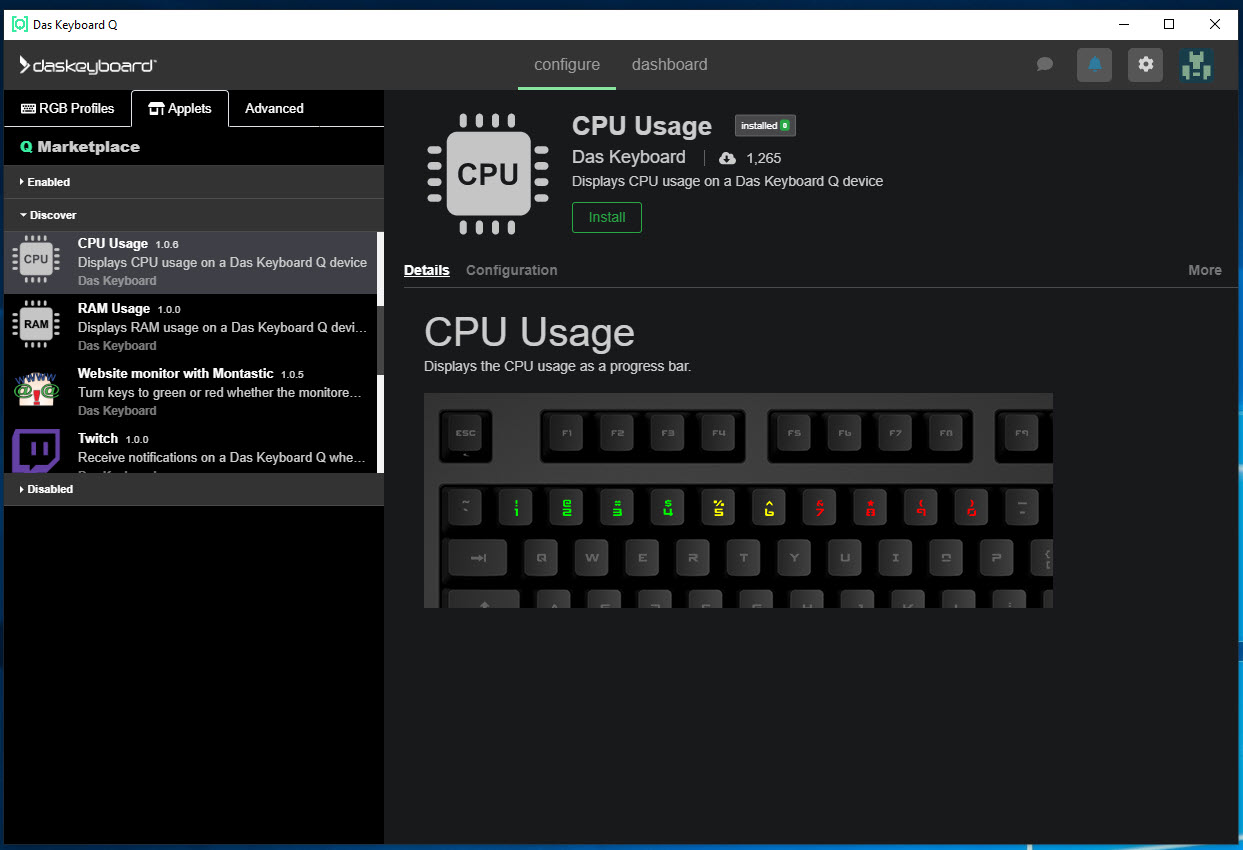Click the Das Keyboard Q title bar icon
The height and width of the screenshot is (850, 1243).
coord(19,24)
